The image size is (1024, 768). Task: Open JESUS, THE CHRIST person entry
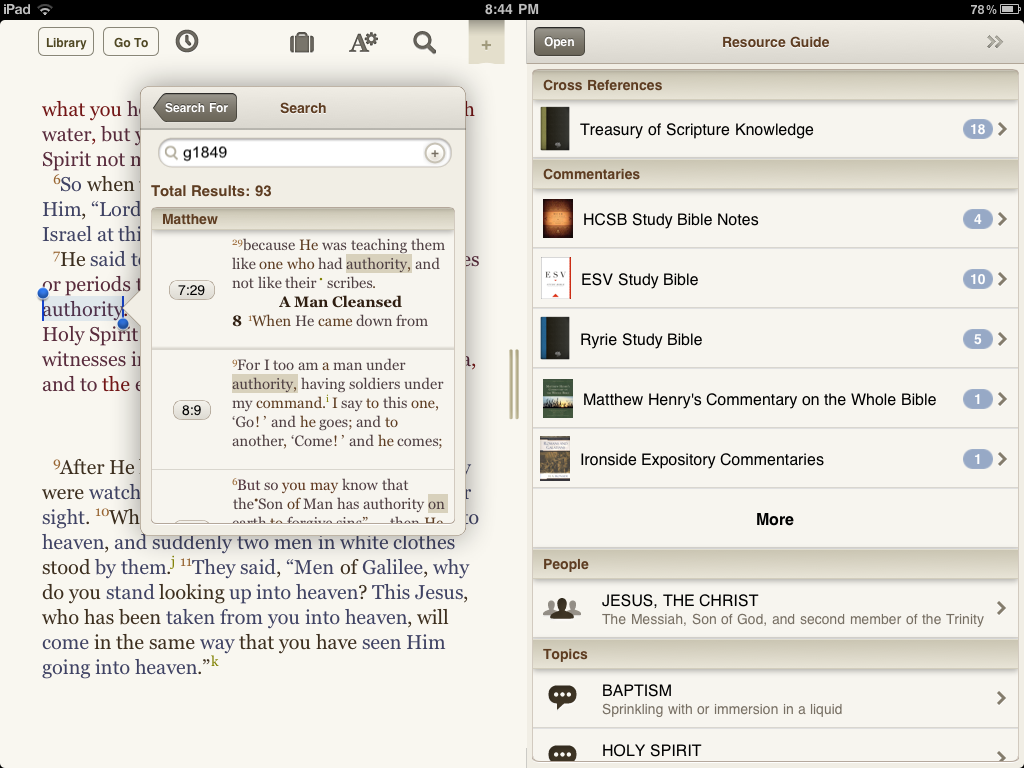click(x=775, y=609)
